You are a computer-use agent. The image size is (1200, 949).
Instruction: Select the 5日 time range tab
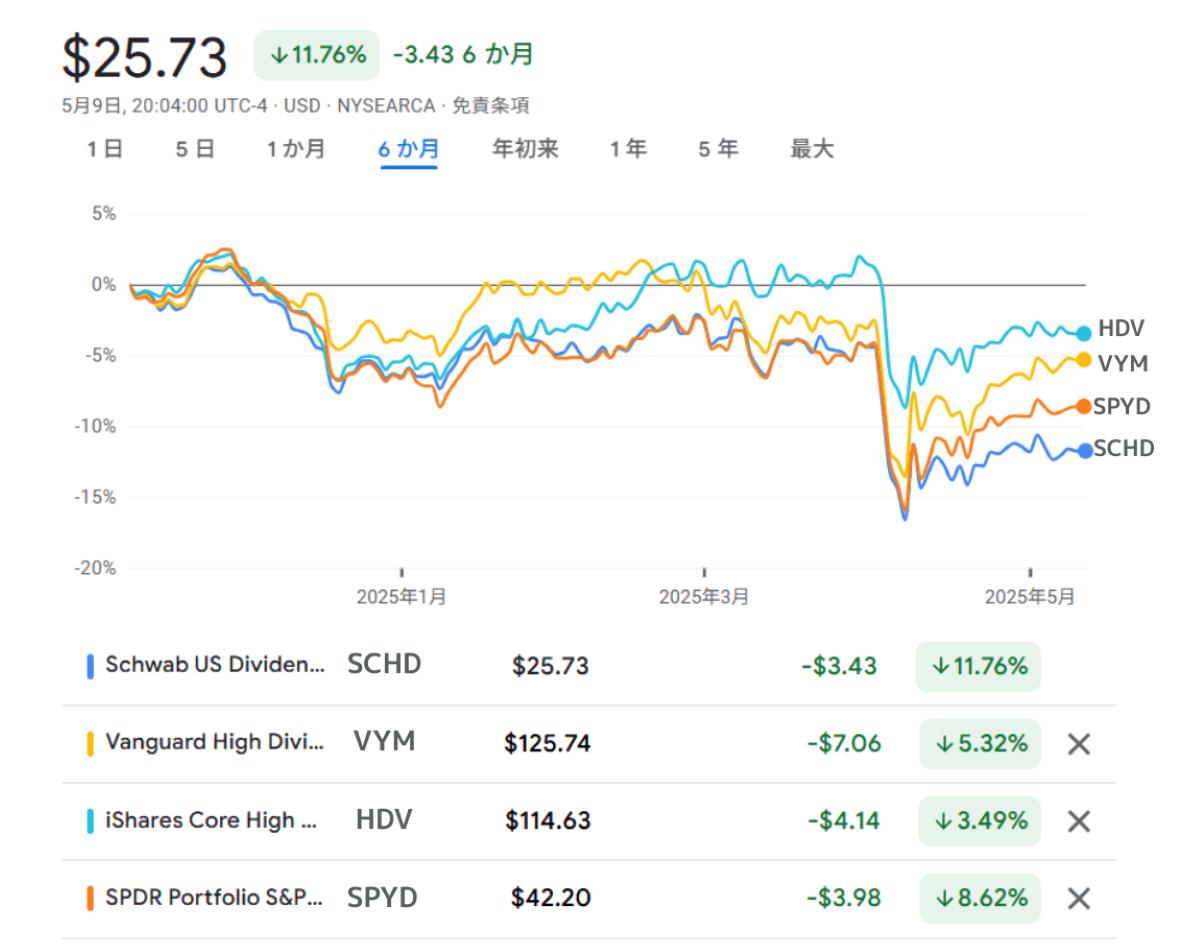pyautogui.click(x=195, y=150)
